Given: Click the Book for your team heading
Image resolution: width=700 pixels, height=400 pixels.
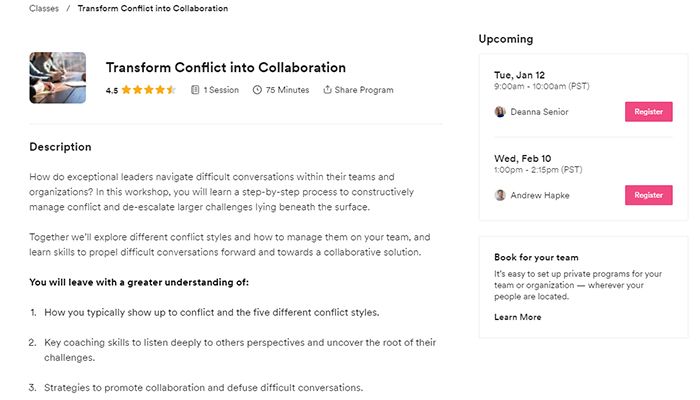Looking at the screenshot, I should 536,257.
